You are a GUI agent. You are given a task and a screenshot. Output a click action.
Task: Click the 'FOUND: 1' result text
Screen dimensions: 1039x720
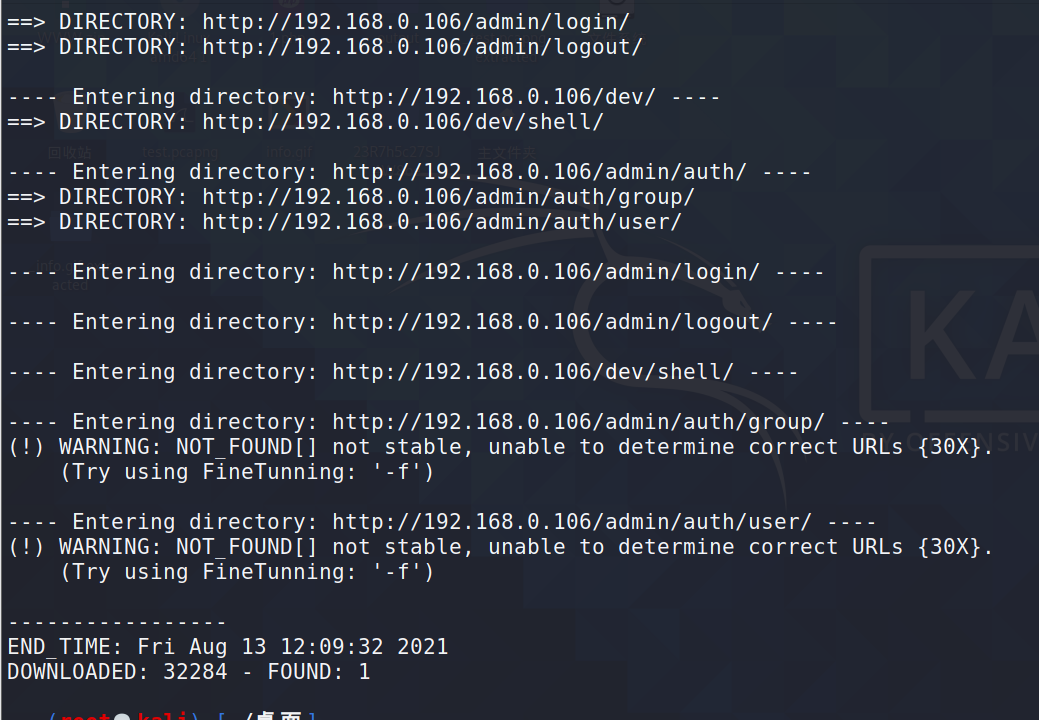click(x=319, y=672)
